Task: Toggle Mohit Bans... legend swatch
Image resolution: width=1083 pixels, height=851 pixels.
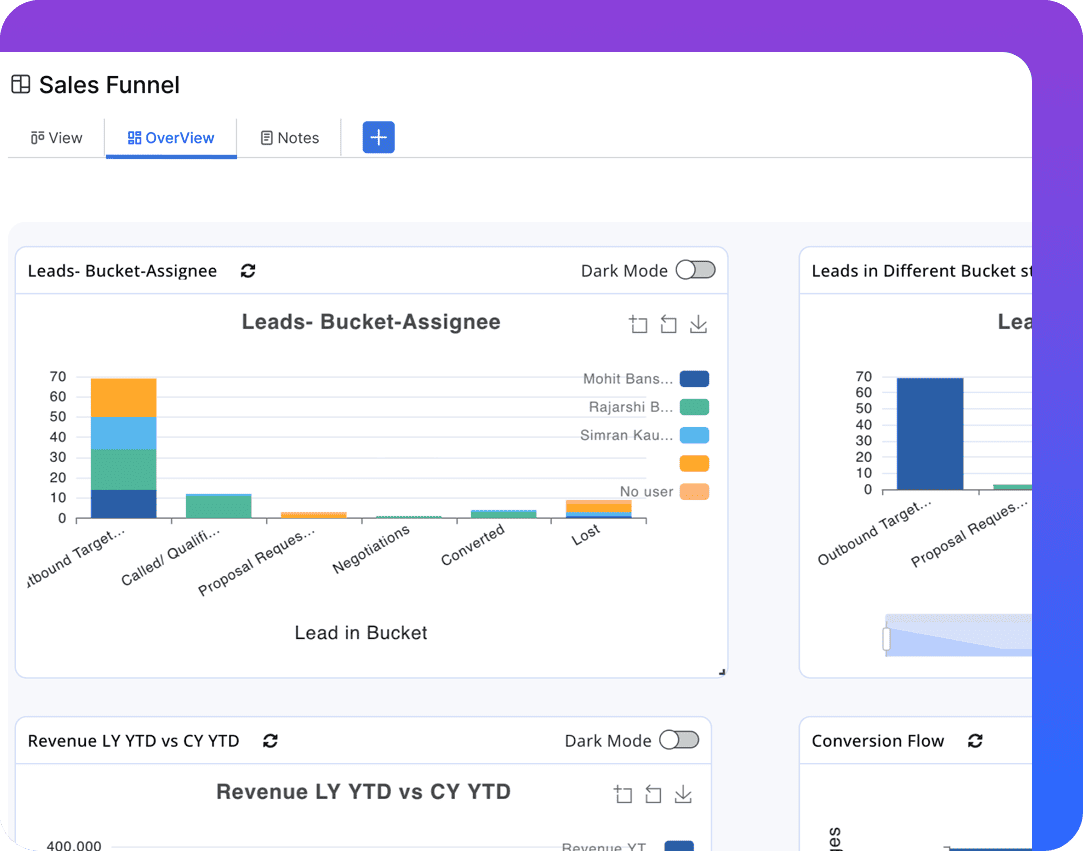Action: 694,379
